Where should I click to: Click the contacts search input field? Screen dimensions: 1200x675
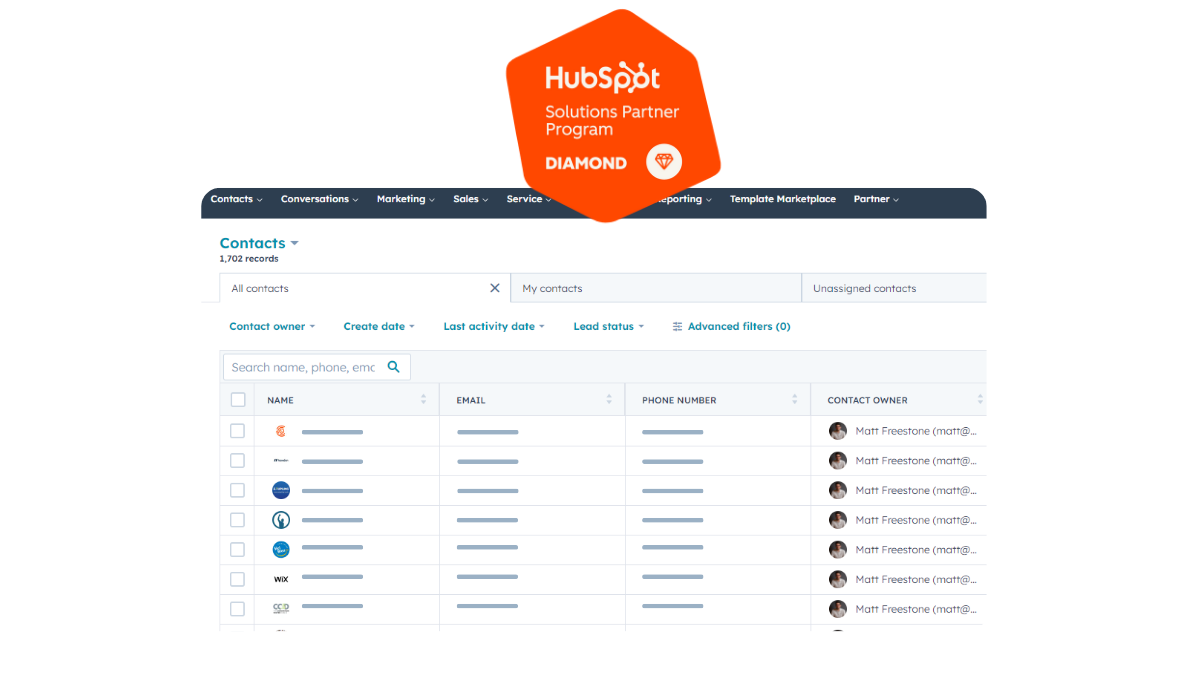click(304, 367)
